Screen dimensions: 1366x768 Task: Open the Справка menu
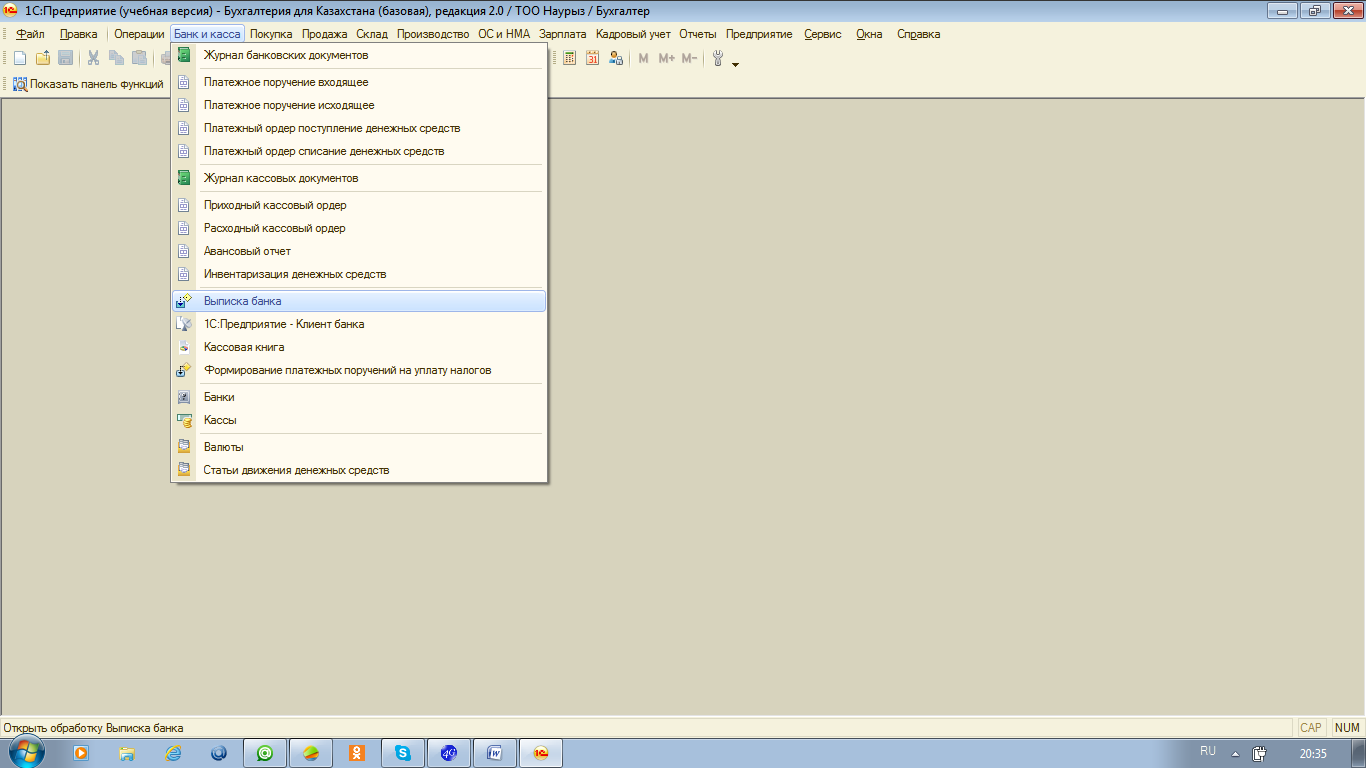click(x=918, y=34)
